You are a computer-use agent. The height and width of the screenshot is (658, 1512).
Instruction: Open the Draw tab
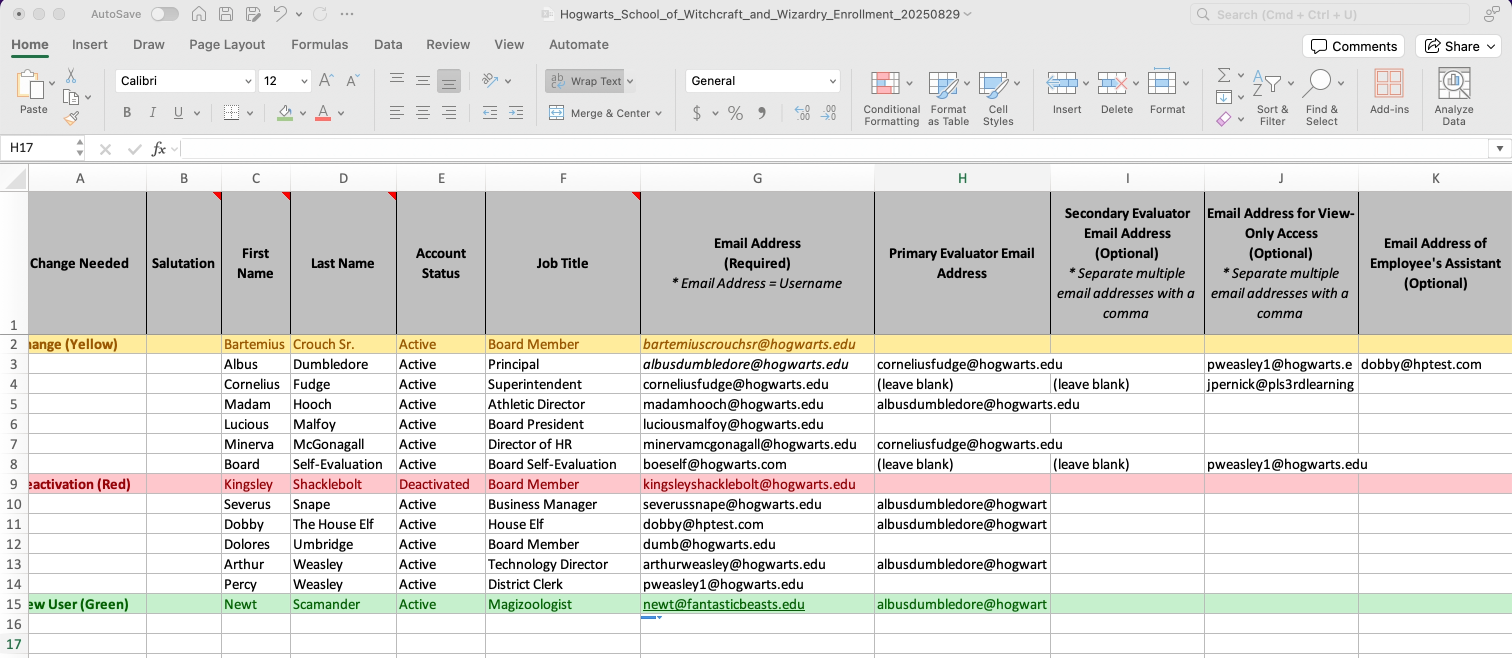point(149,44)
